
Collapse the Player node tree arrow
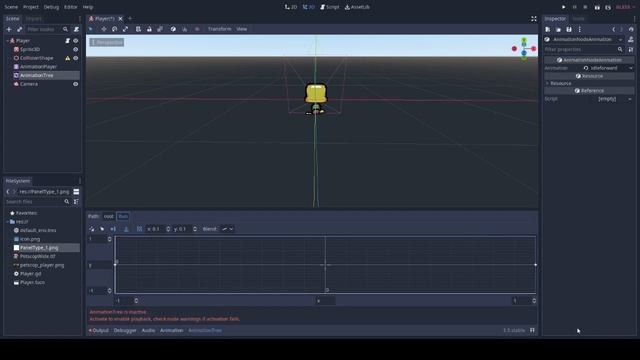pyautogui.click(x=7, y=41)
